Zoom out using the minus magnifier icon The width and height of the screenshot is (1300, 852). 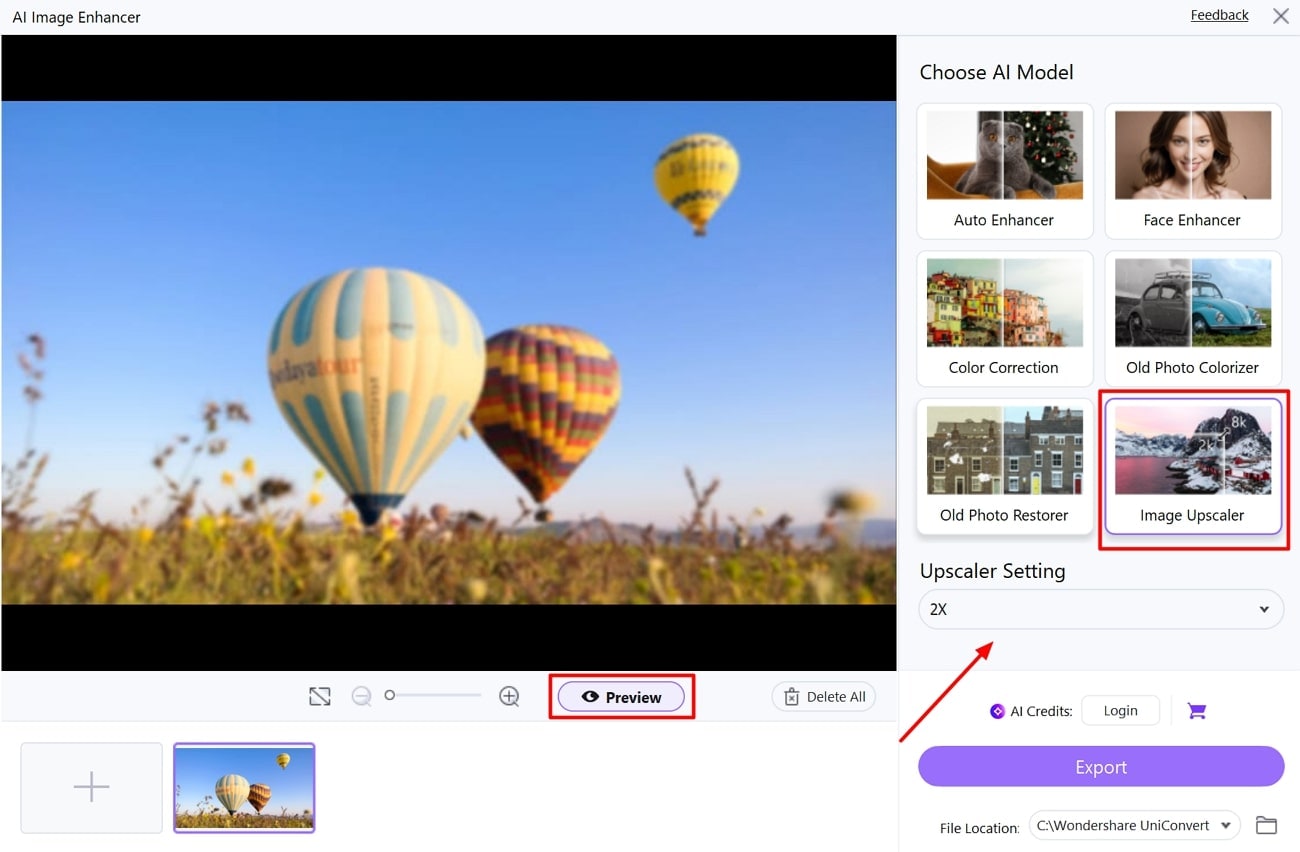tap(362, 697)
